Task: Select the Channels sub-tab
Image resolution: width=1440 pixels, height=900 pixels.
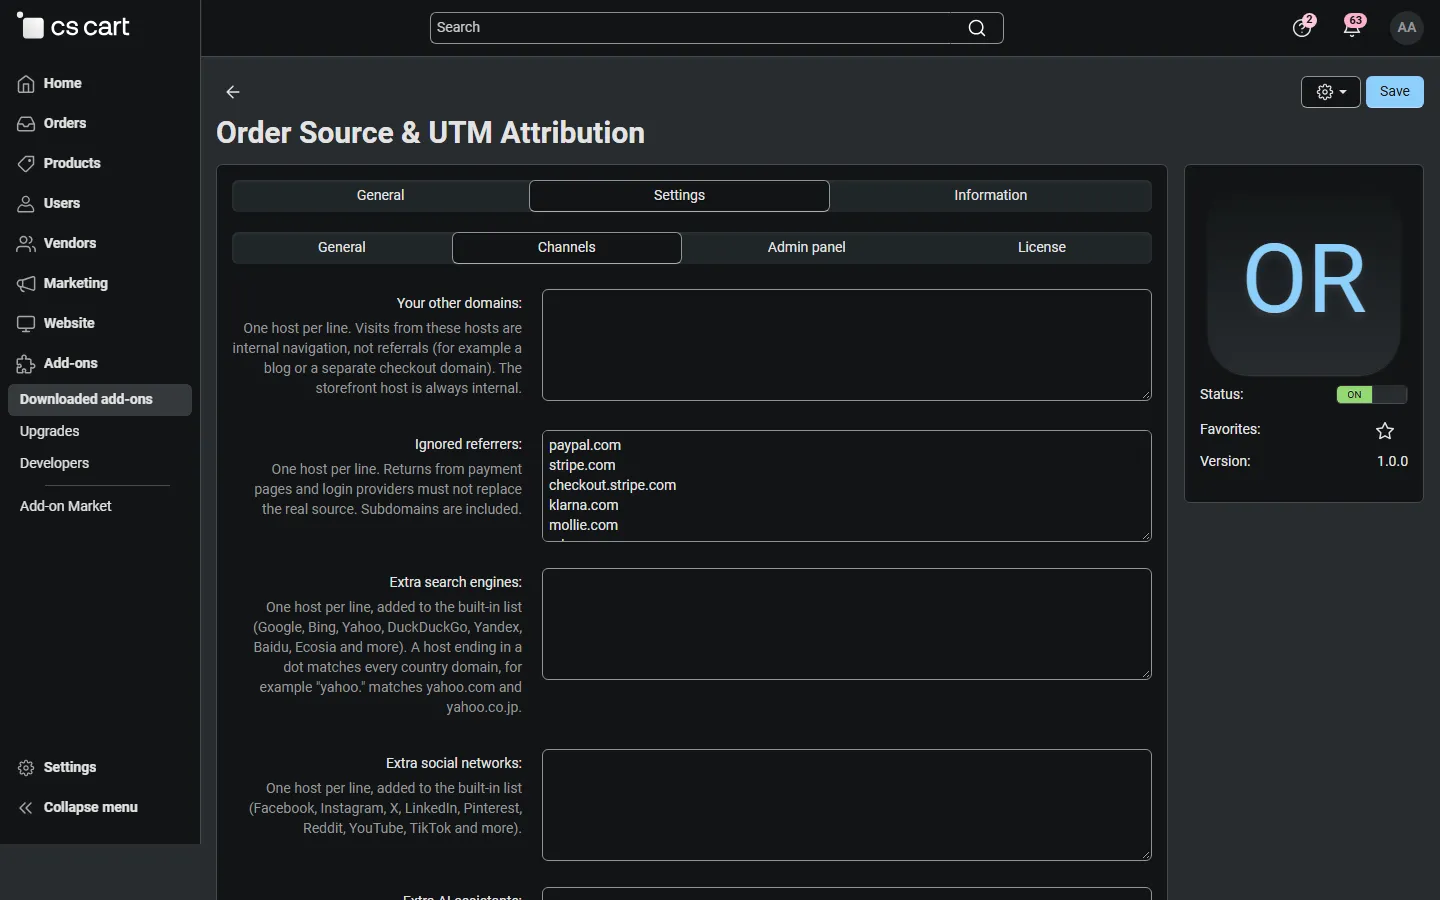Action: (x=567, y=248)
